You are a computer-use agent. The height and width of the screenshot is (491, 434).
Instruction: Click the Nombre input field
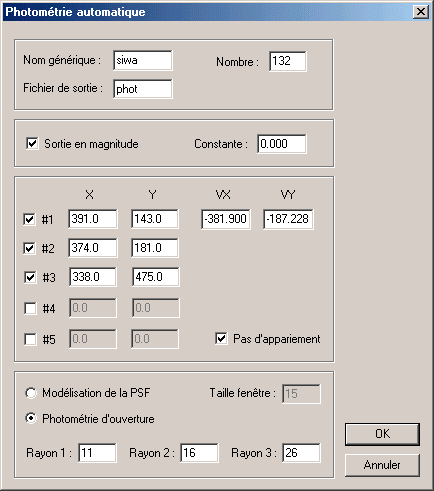[x=287, y=61]
